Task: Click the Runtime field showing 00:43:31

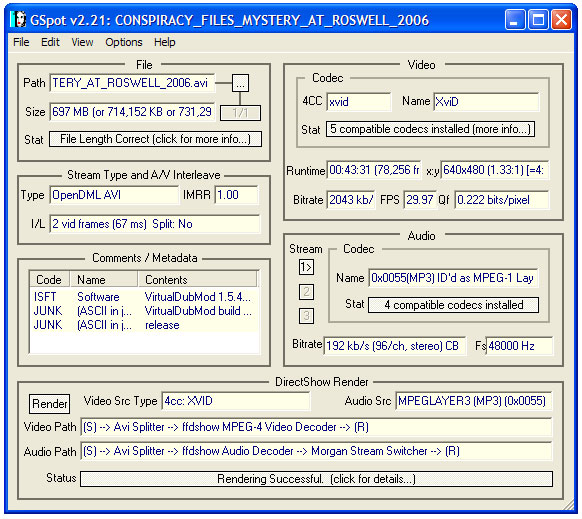Action: tap(374, 170)
